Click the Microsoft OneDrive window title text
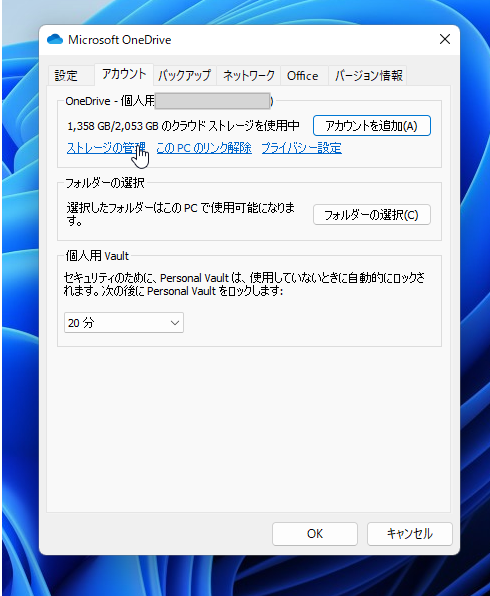490x596 pixels. point(119,40)
